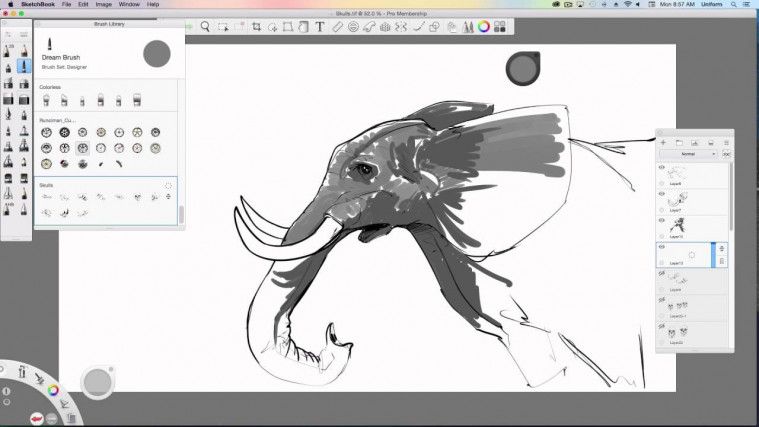759x427 pixels.
Task: Open the Normal blend mode dropdown
Action: [x=689, y=154]
